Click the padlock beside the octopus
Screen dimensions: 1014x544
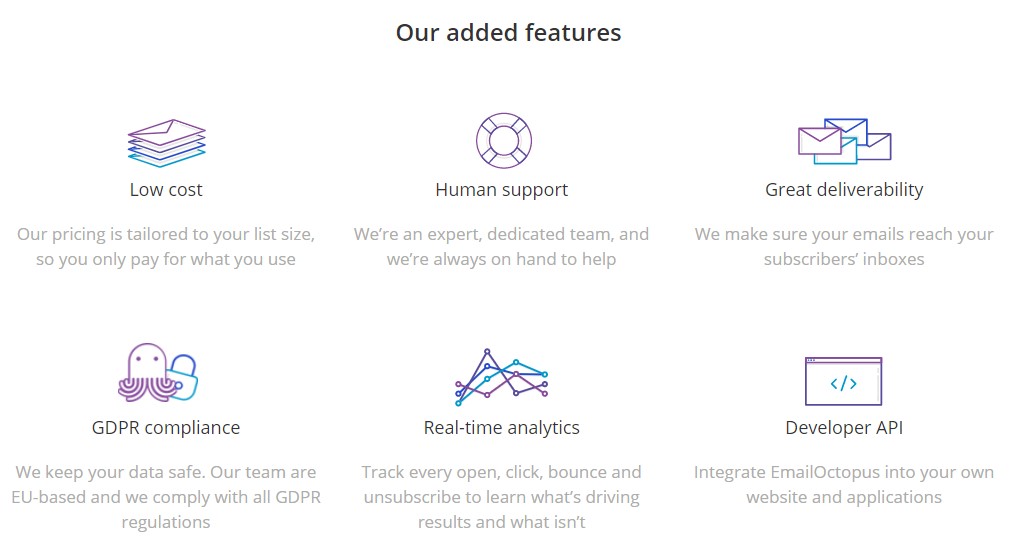(x=183, y=377)
